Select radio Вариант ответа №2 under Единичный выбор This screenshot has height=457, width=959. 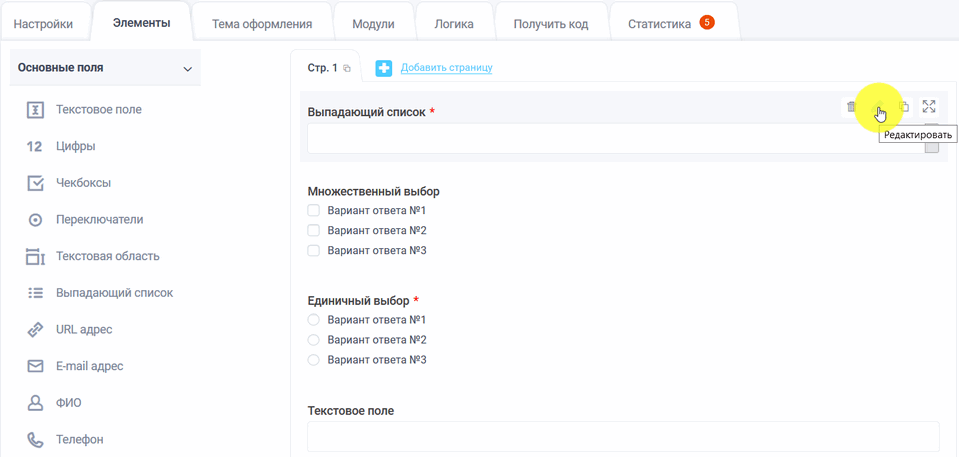coord(314,340)
